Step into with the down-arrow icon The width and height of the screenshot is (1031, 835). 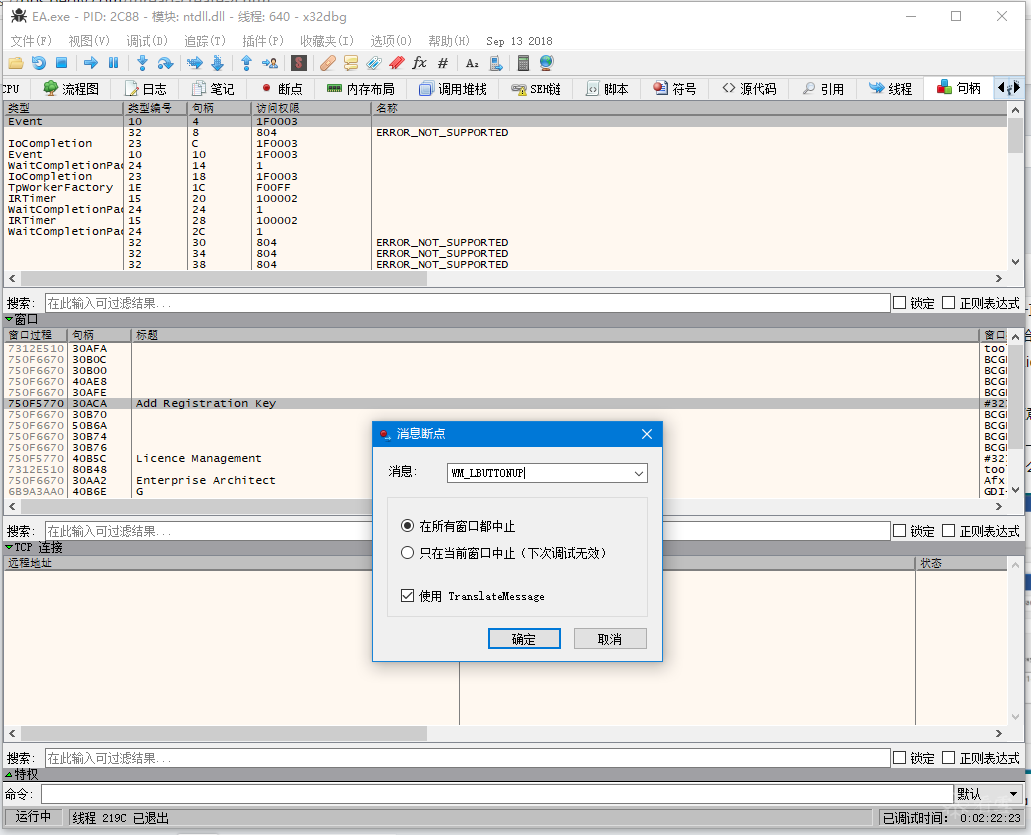(x=142, y=63)
